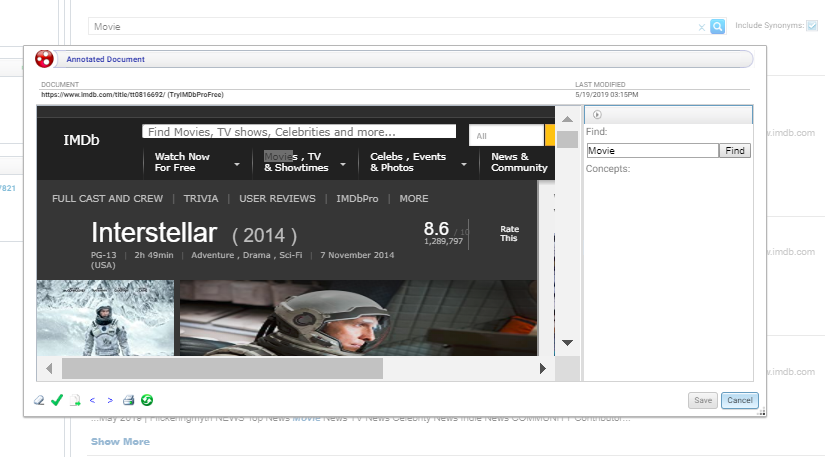Image resolution: width=825 pixels, height=457 pixels.
Task: Click the Find button
Action: point(735,151)
